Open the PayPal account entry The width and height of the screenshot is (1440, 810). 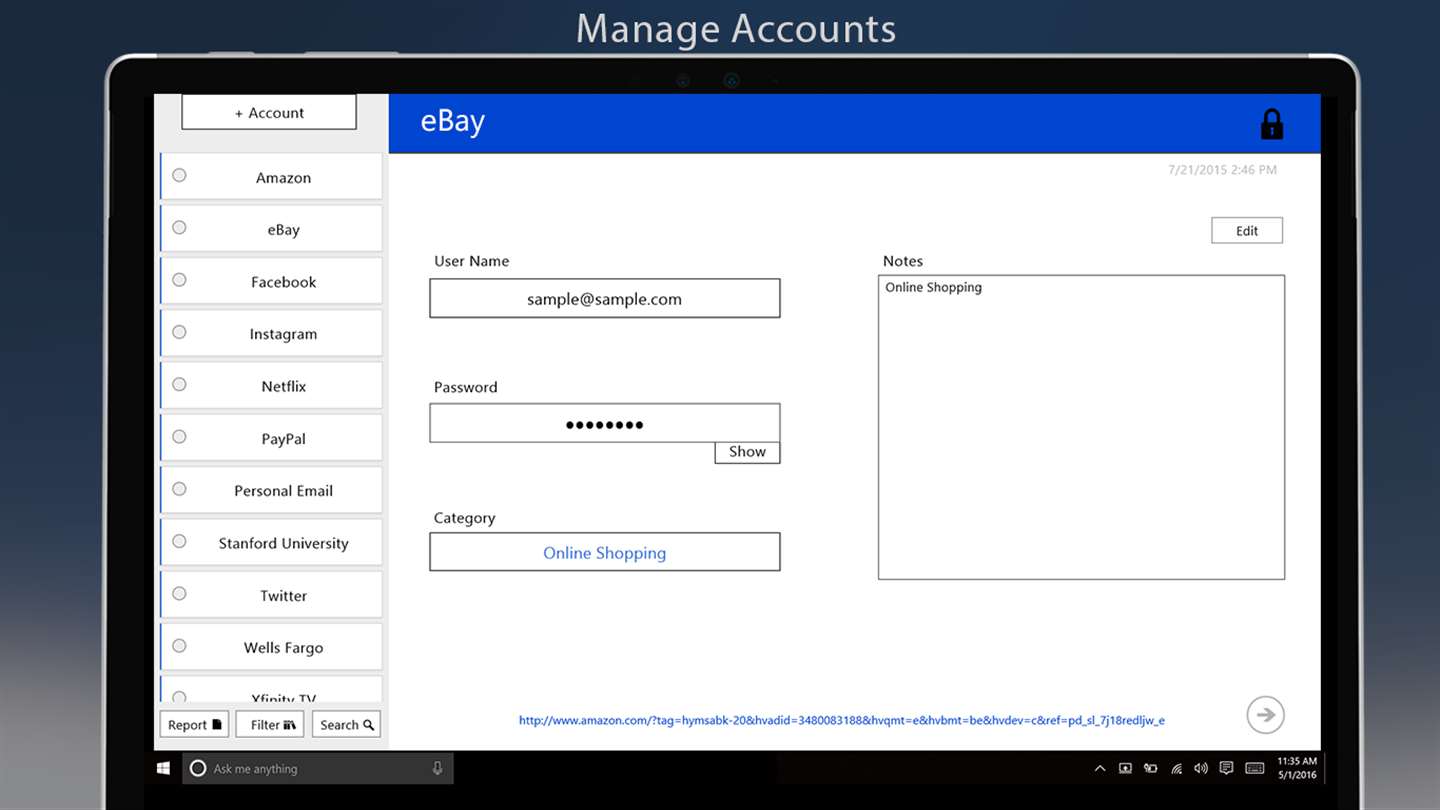(x=271, y=438)
